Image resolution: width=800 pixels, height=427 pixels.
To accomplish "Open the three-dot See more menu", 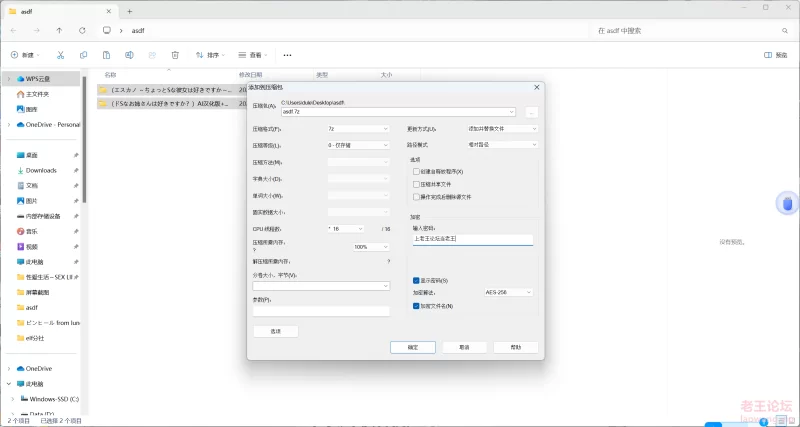I will pos(287,55).
